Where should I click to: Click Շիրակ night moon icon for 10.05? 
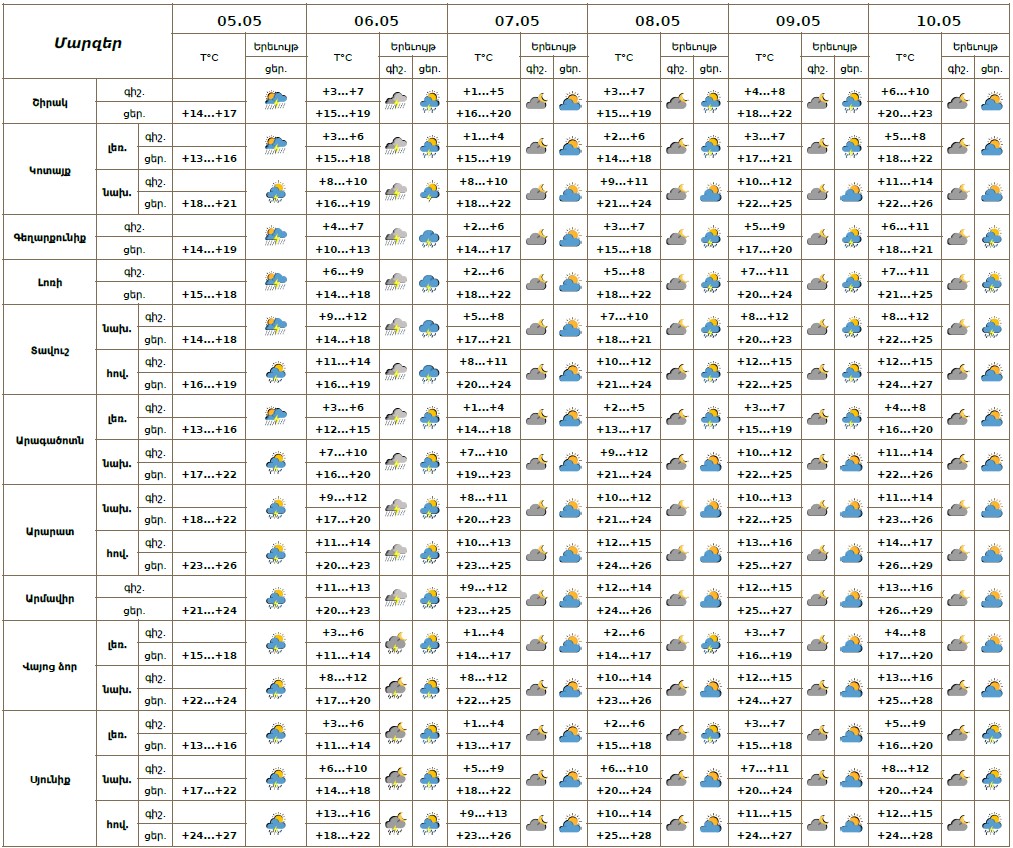957,101
